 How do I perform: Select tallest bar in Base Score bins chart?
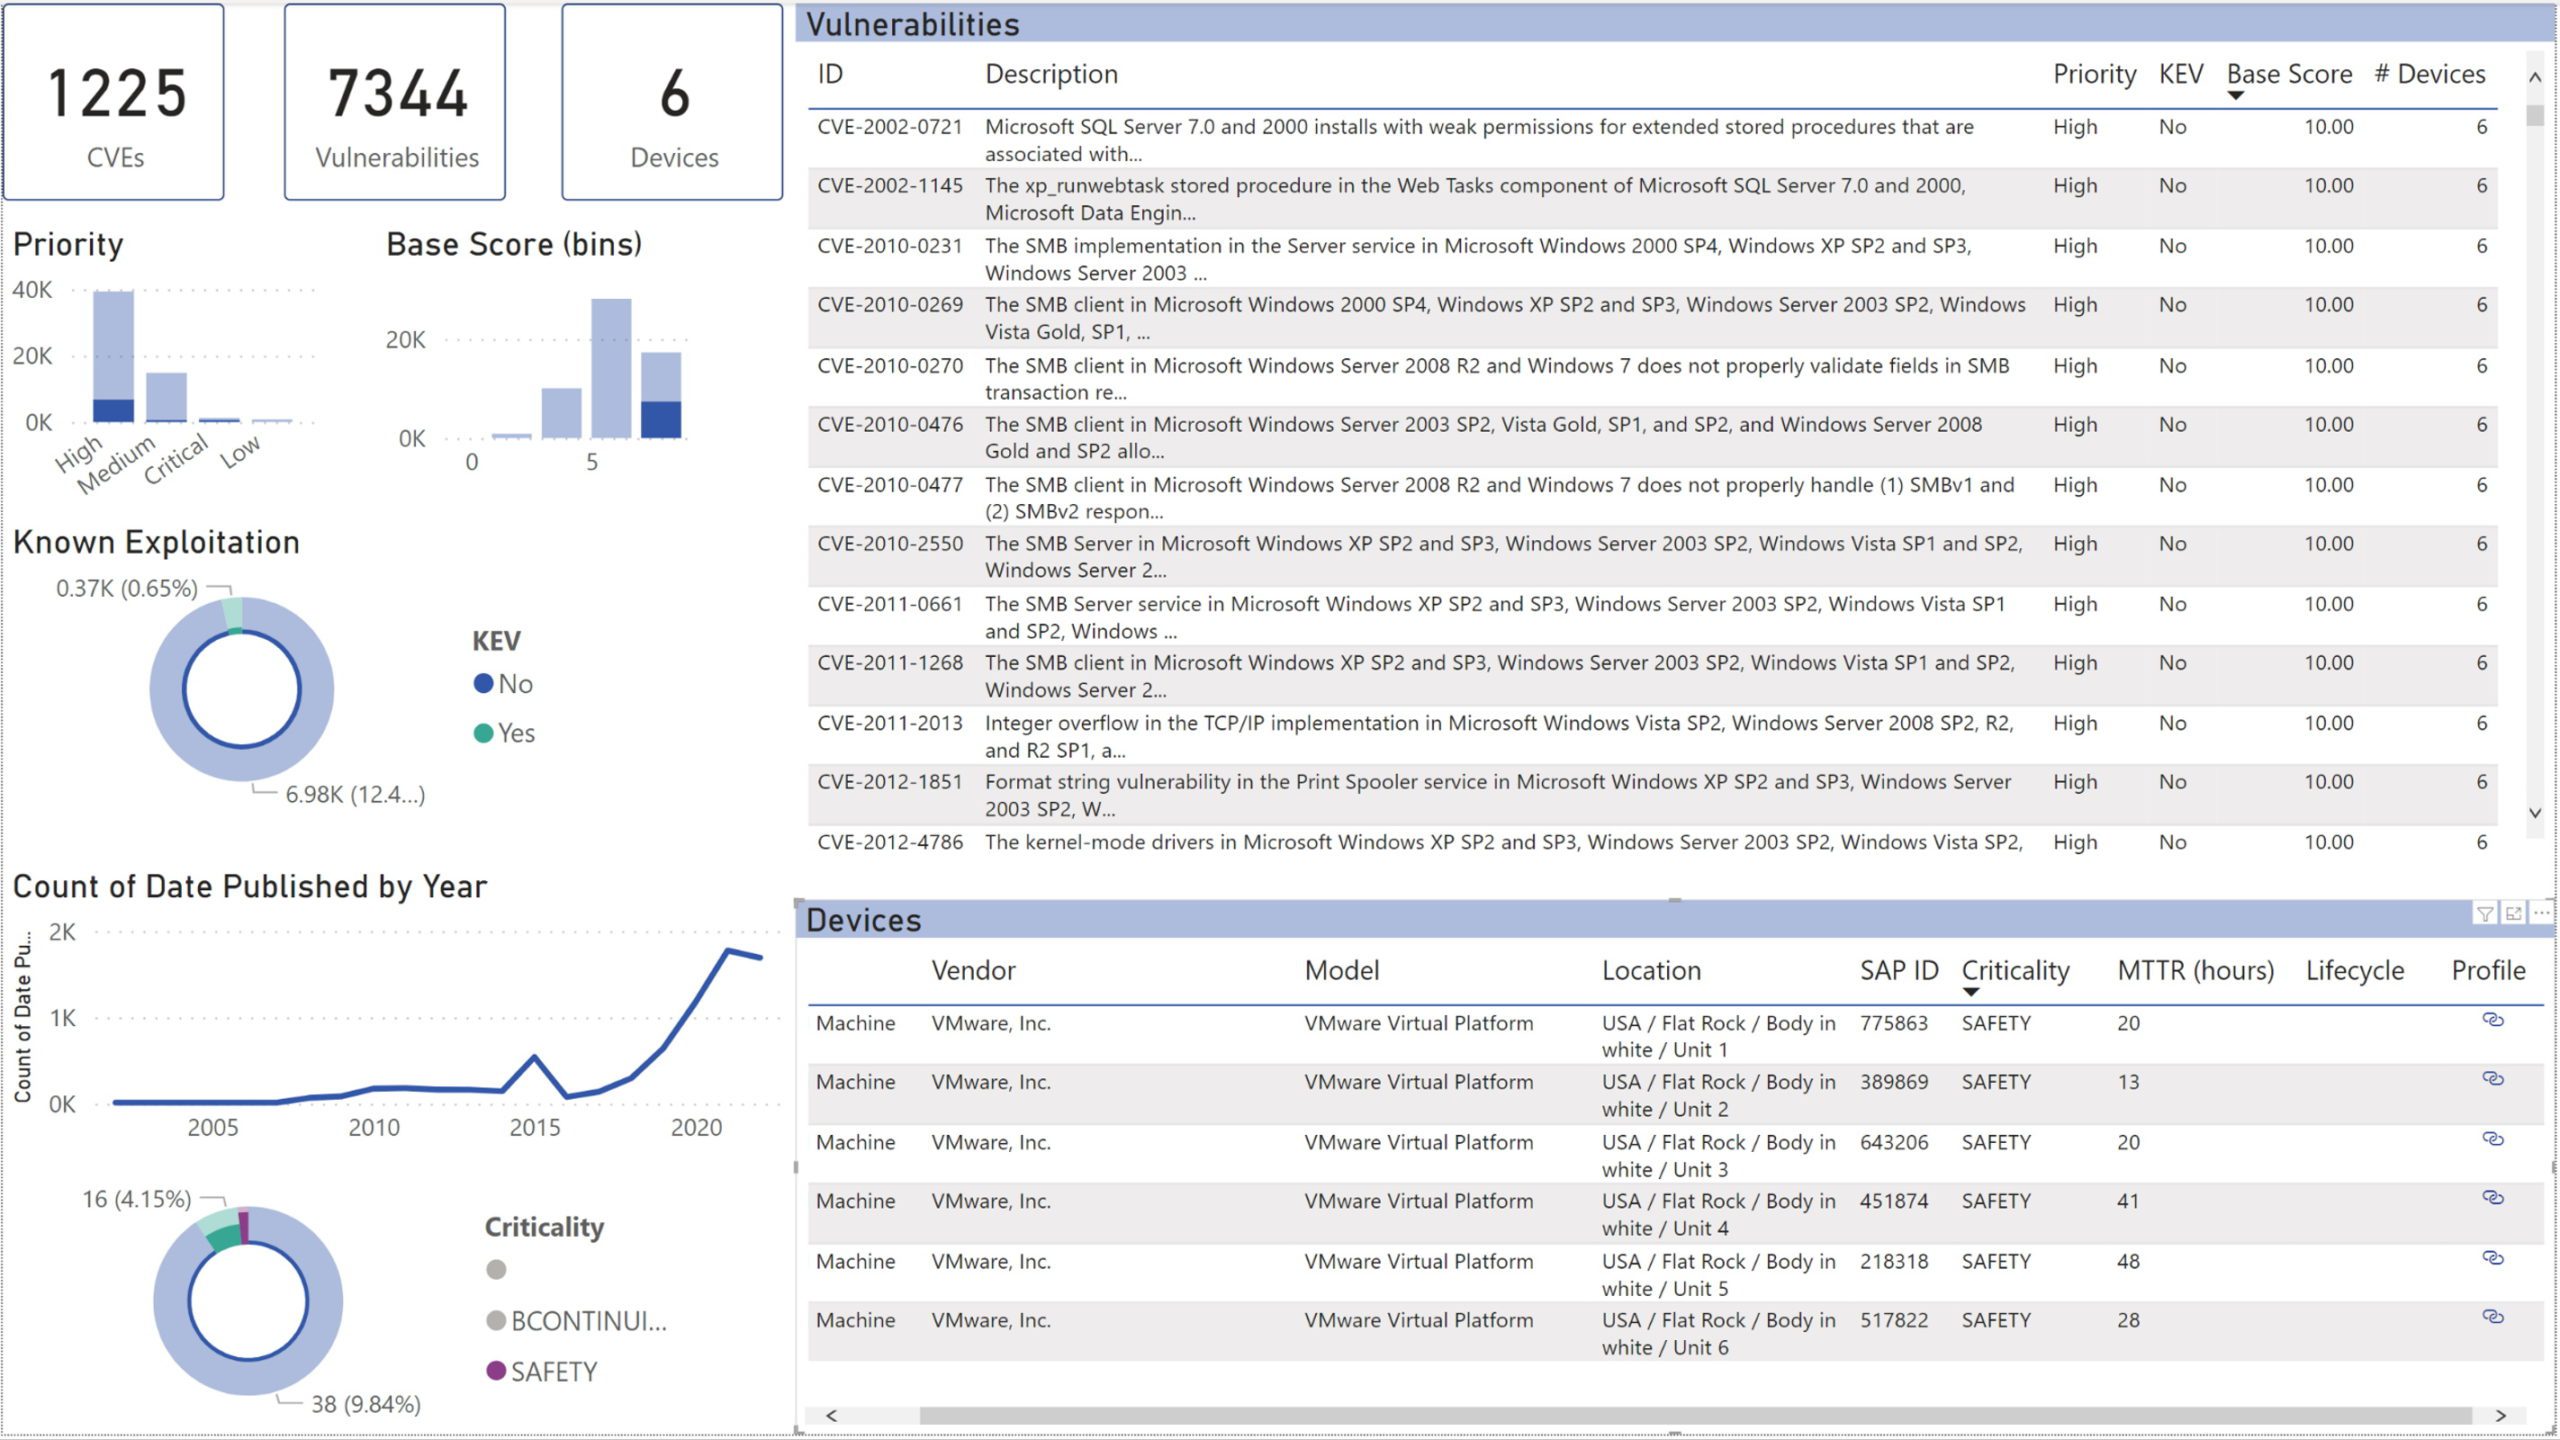[x=611, y=369]
